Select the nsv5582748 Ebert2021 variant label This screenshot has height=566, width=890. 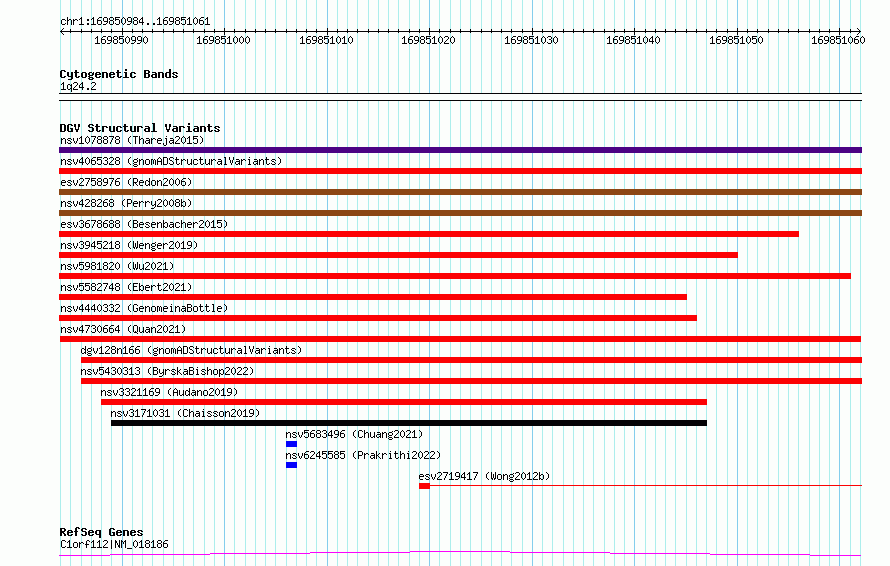(x=126, y=287)
